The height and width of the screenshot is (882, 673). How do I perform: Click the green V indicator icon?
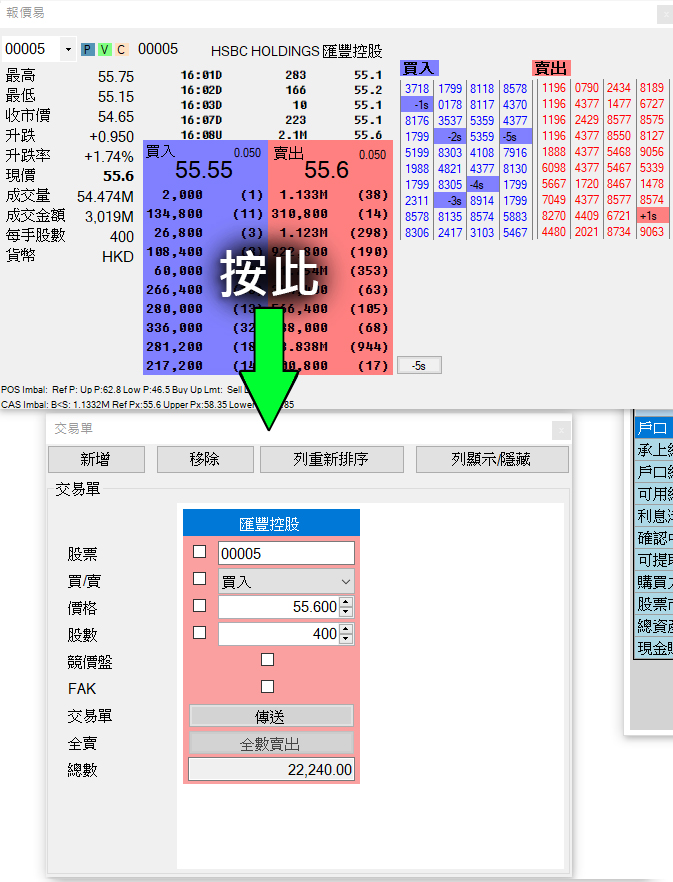pyautogui.click(x=105, y=50)
